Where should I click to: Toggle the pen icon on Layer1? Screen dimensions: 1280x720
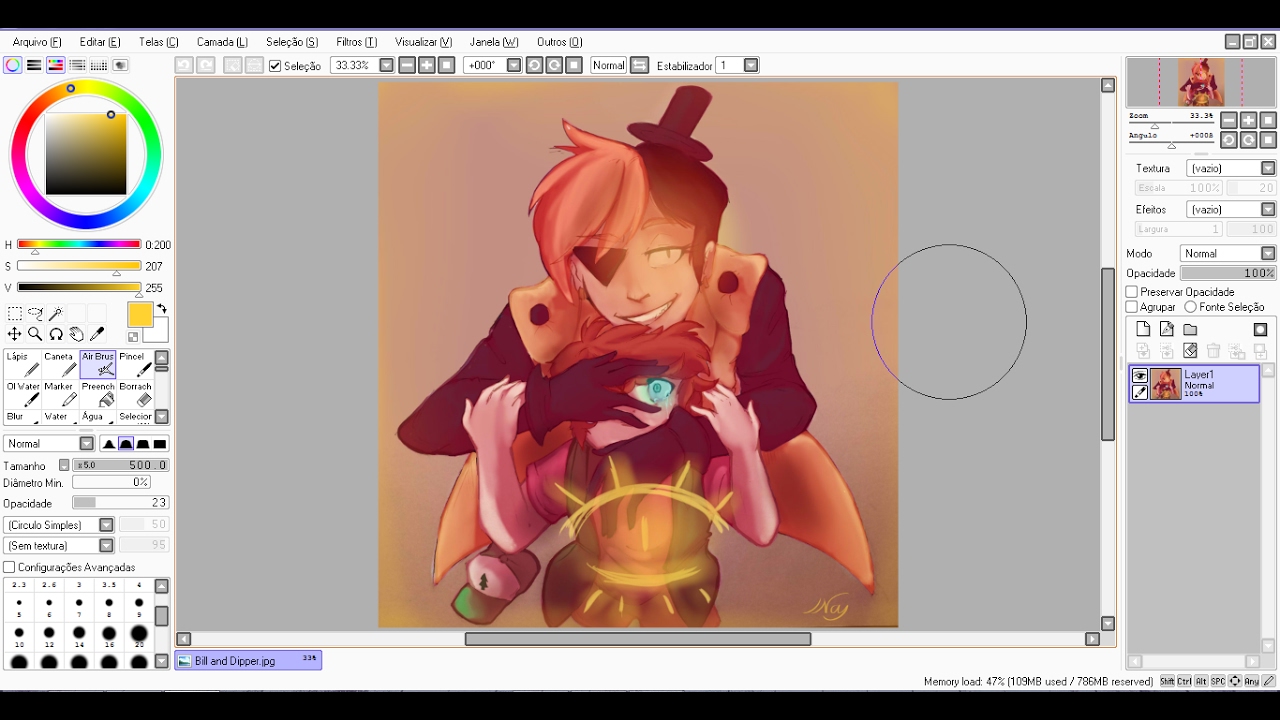[x=1140, y=392]
